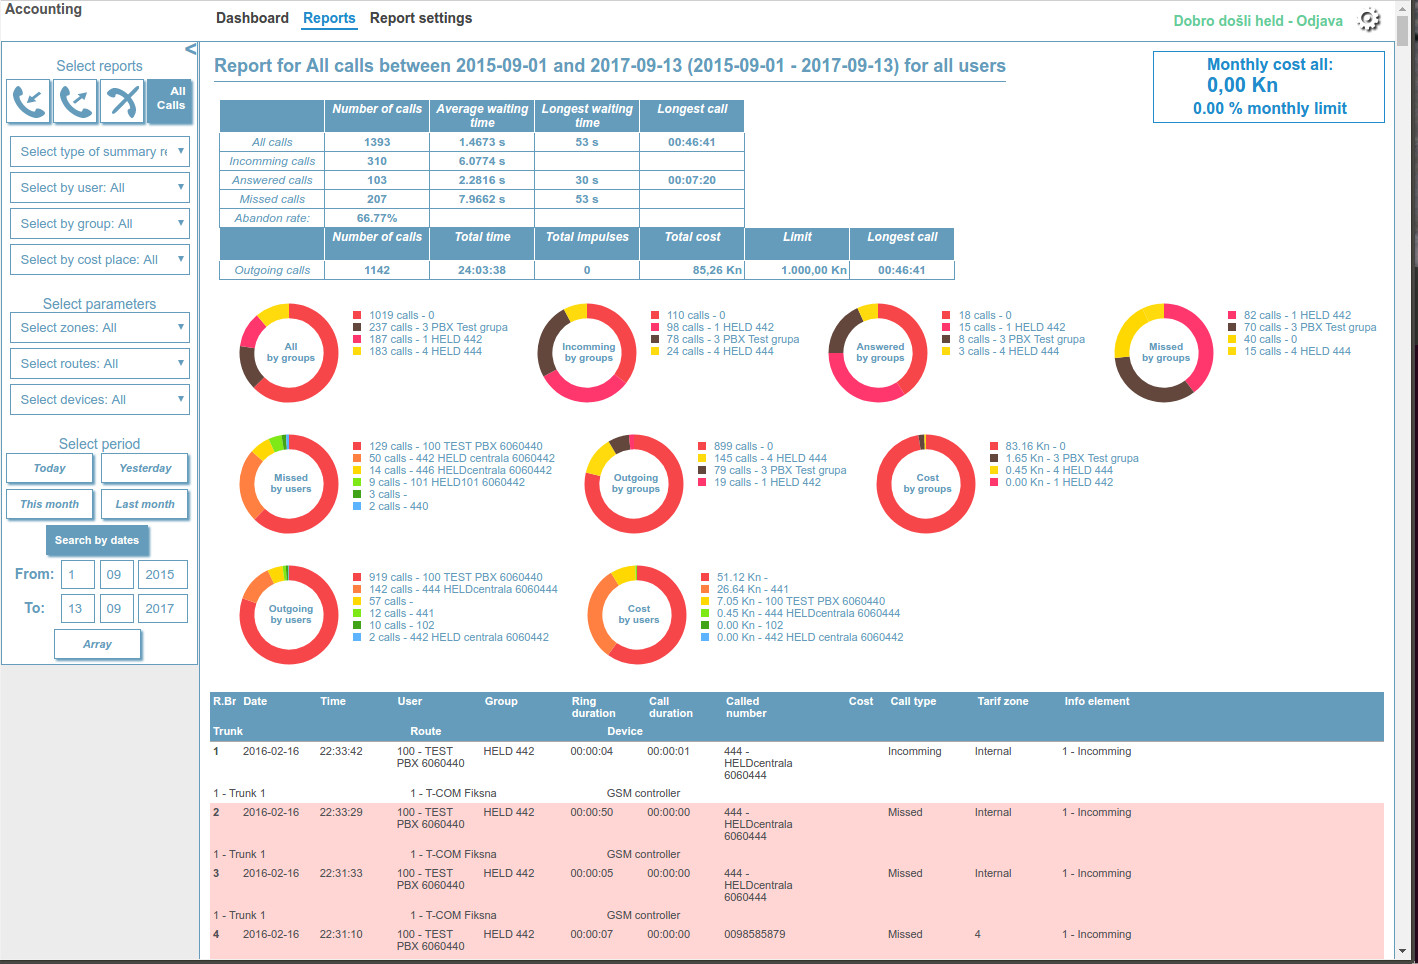The height and width of the screenshot is (964, 1418).
Task: Click the 'All by groups' donut chart
Action: coord(290,353)
